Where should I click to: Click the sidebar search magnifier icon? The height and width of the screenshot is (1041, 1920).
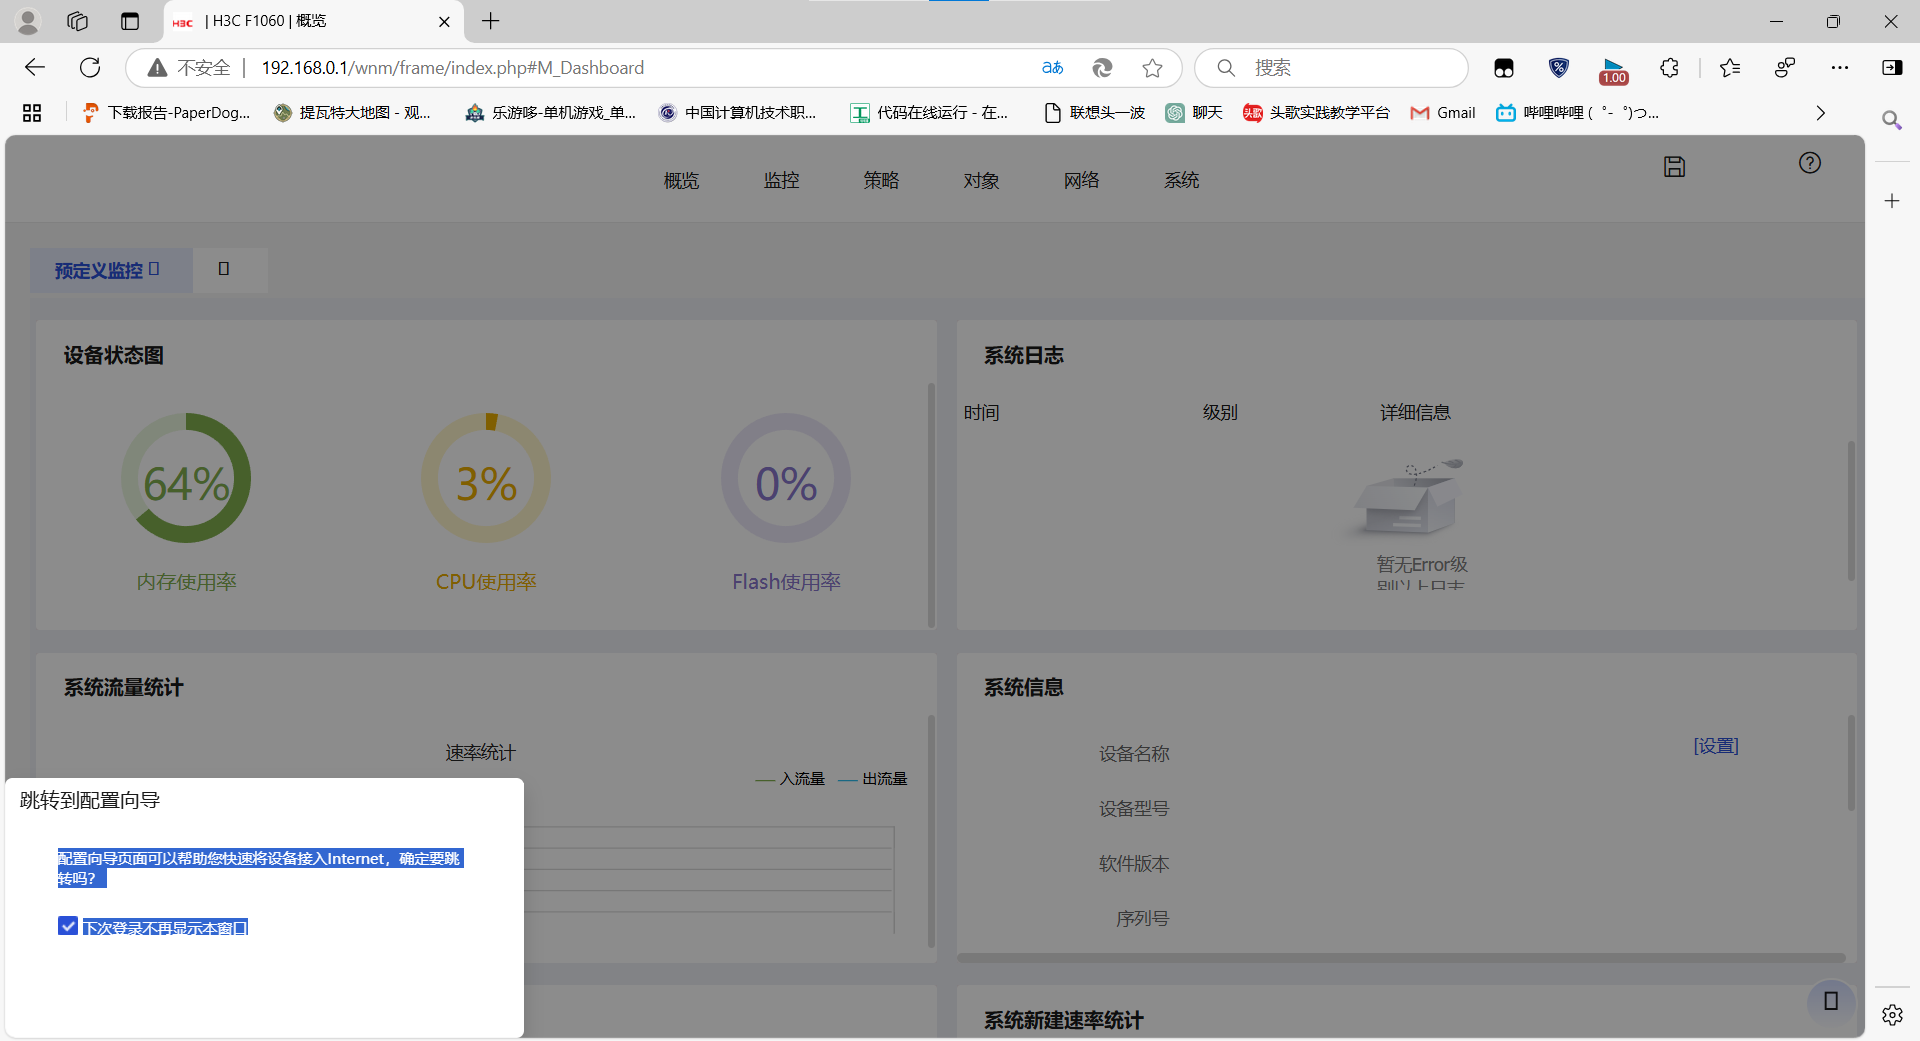(x=1892, y=121)
